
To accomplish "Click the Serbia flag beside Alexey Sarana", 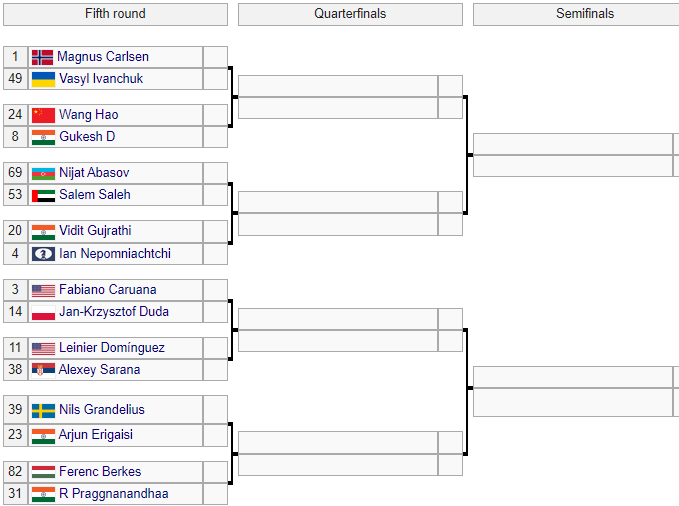I will pyautogui.click(x=43, y=370).
